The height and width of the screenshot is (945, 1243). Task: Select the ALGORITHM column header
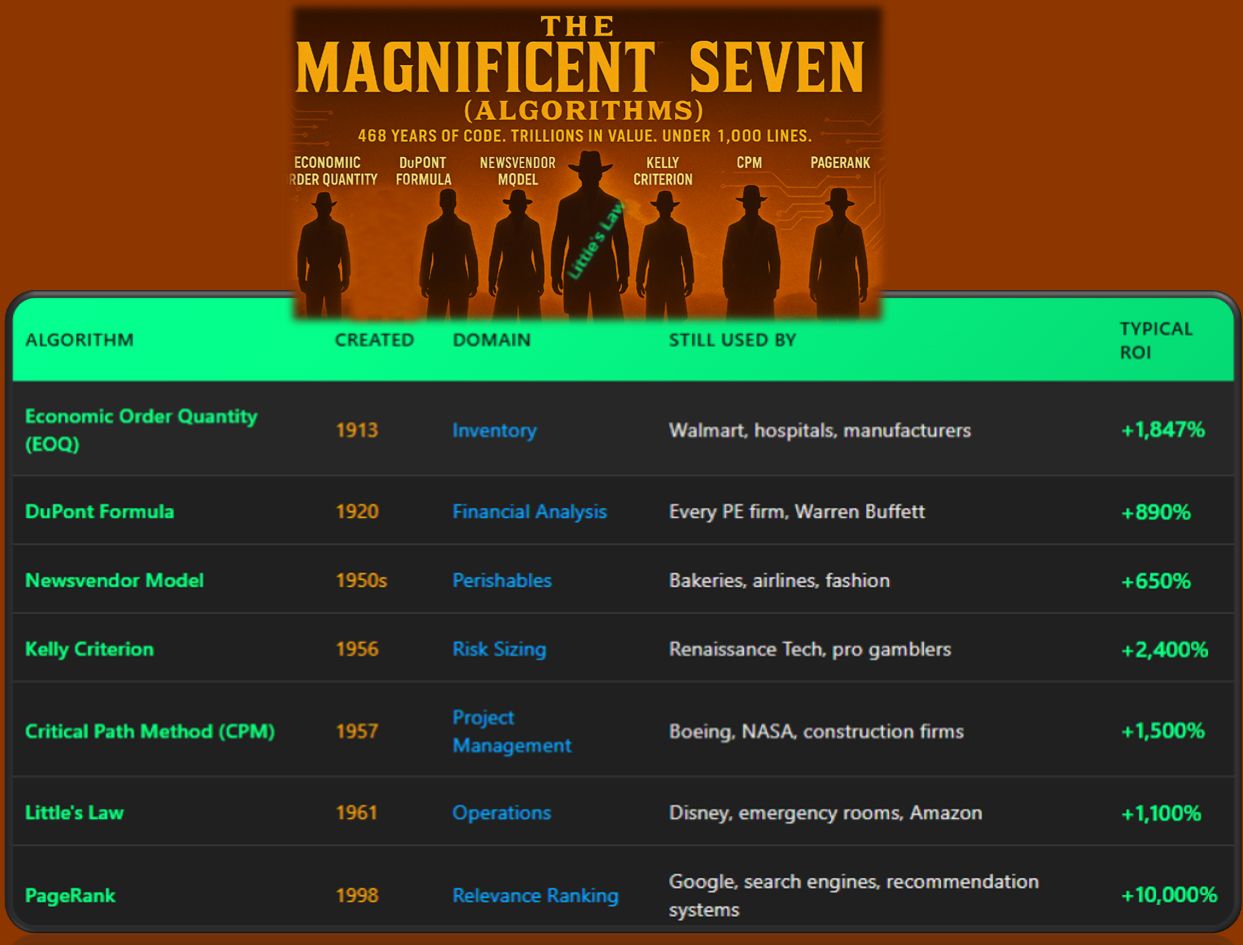tap(80, 339)
